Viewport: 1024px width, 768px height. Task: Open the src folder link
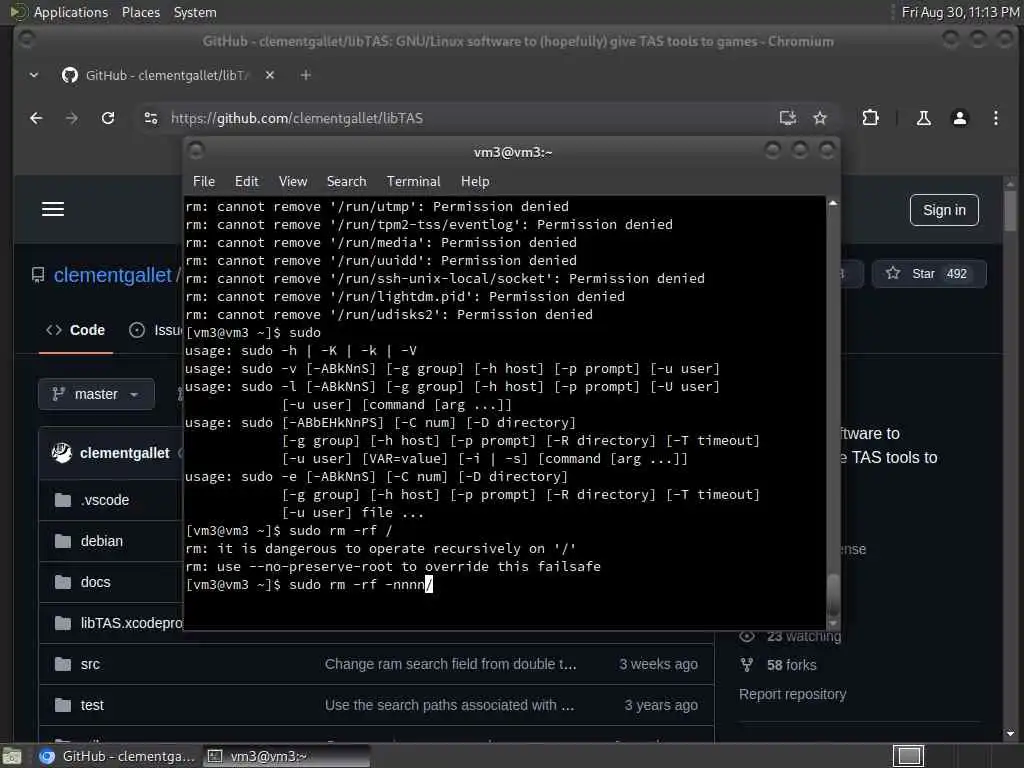(x=90, y=665)
